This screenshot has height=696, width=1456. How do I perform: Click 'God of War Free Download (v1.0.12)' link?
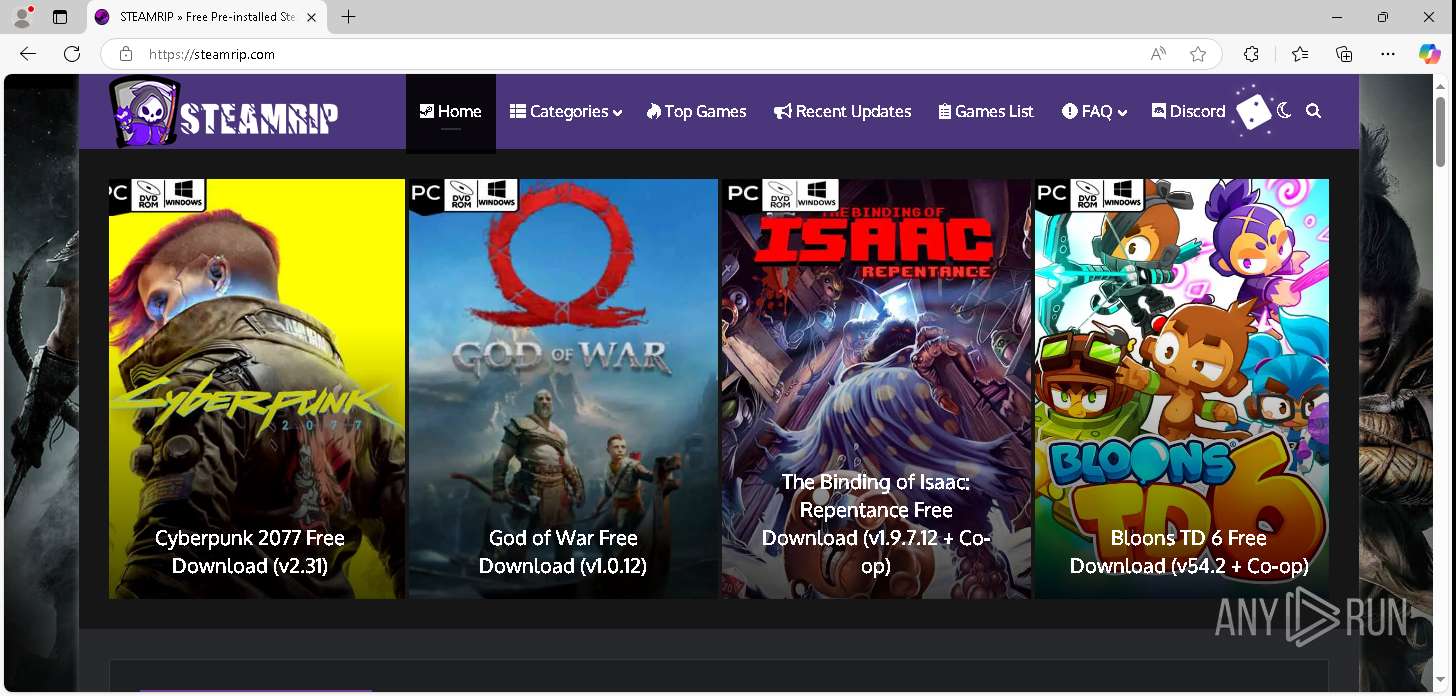click(563, 552)
